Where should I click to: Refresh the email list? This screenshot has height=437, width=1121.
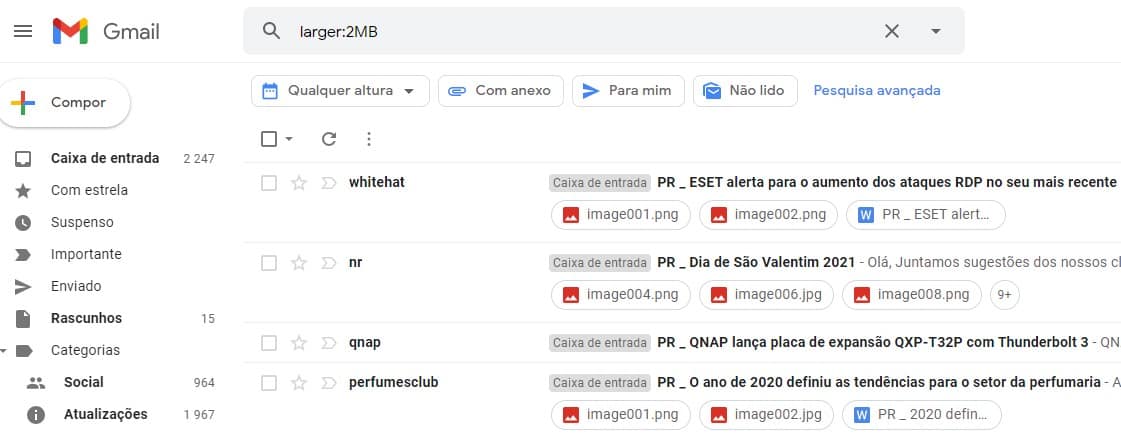click(329, 139)
